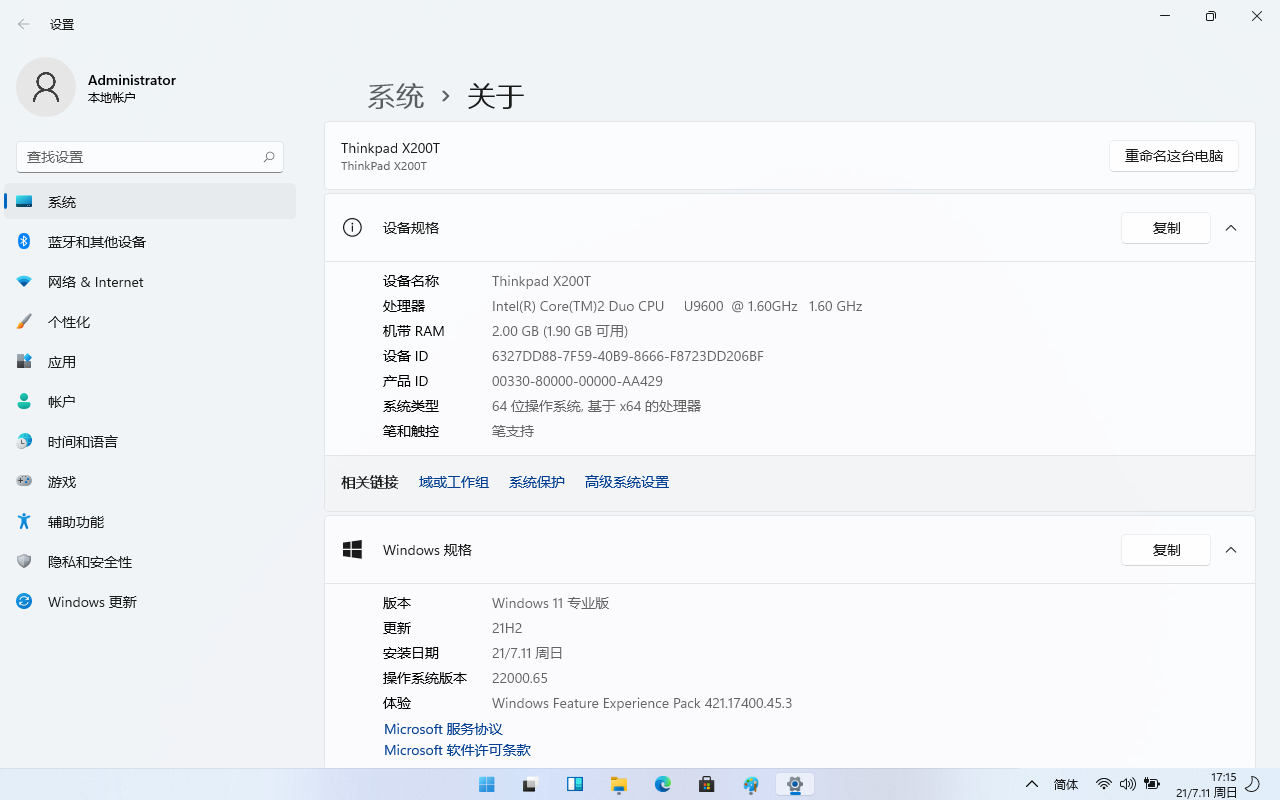1280x800 pixels.
Task: Copy device specs with 复制 button
Action: click(x=1166, y=228)
